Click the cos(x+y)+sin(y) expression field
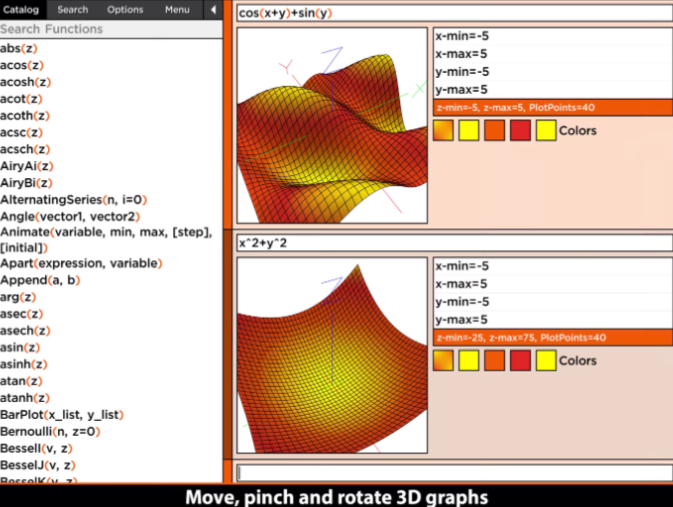This screenshot has height=507, width=673. click(453, 13)
